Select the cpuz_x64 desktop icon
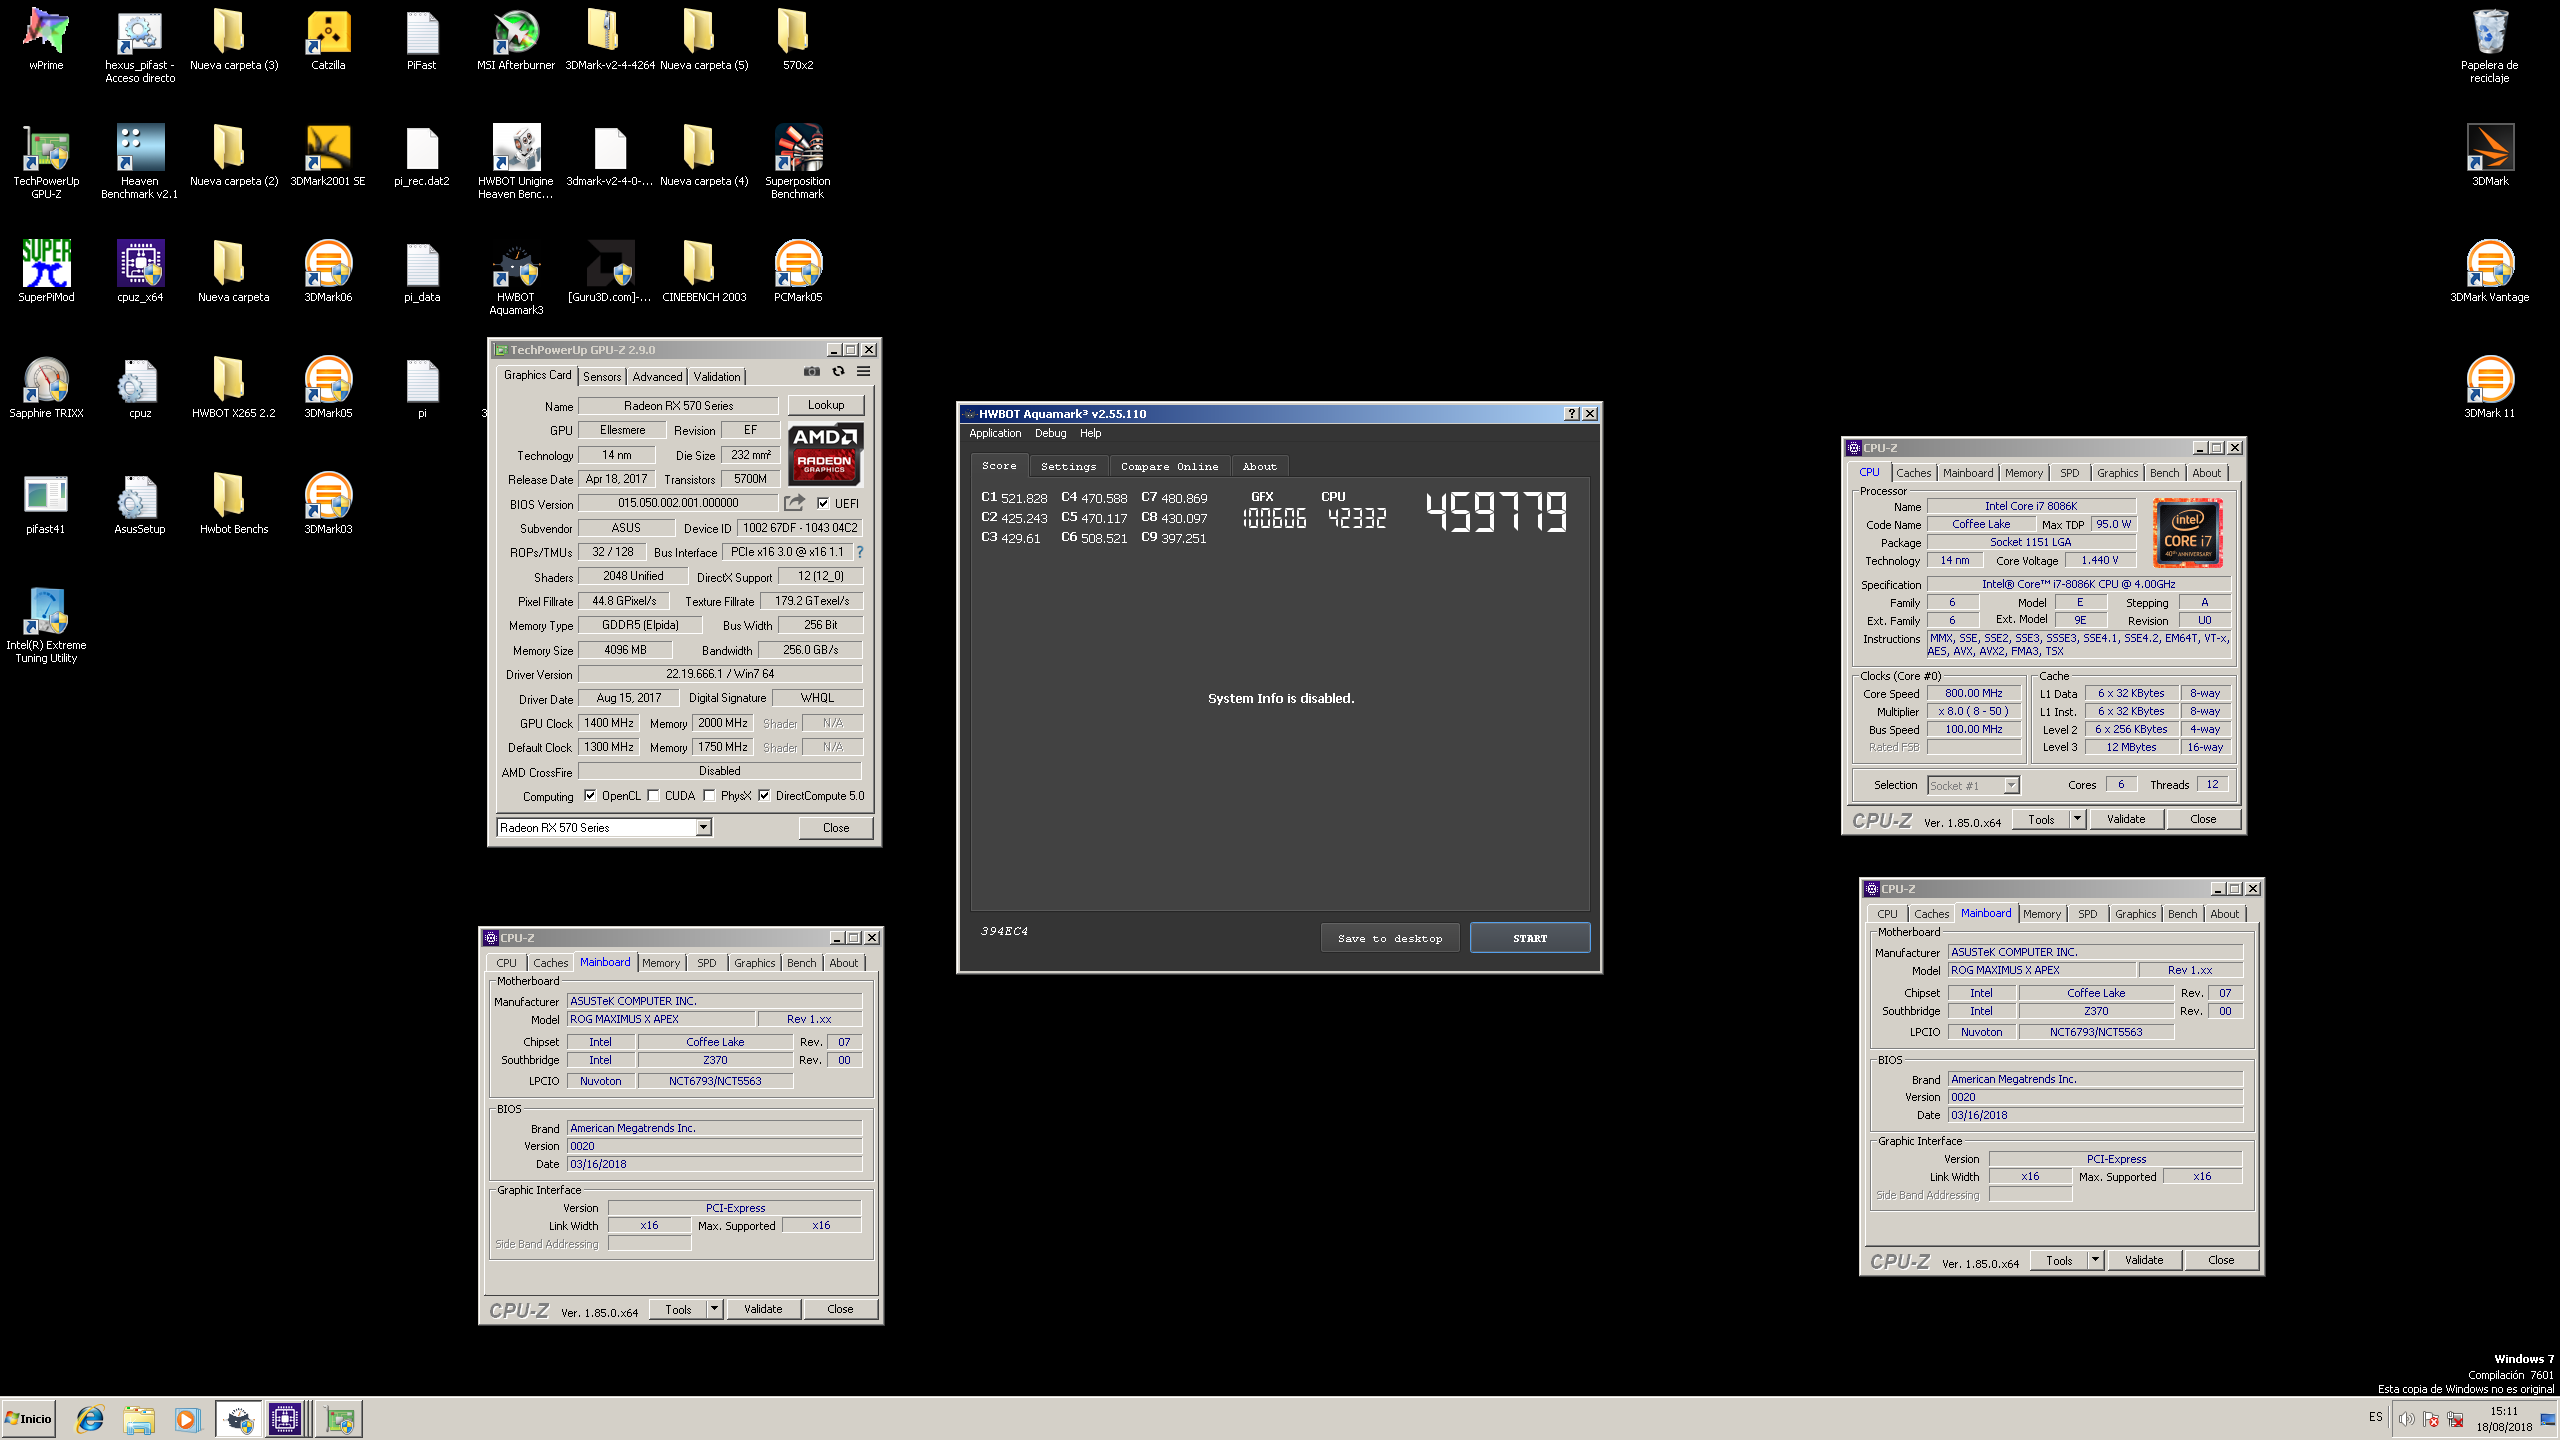 [x=140, y=271]
